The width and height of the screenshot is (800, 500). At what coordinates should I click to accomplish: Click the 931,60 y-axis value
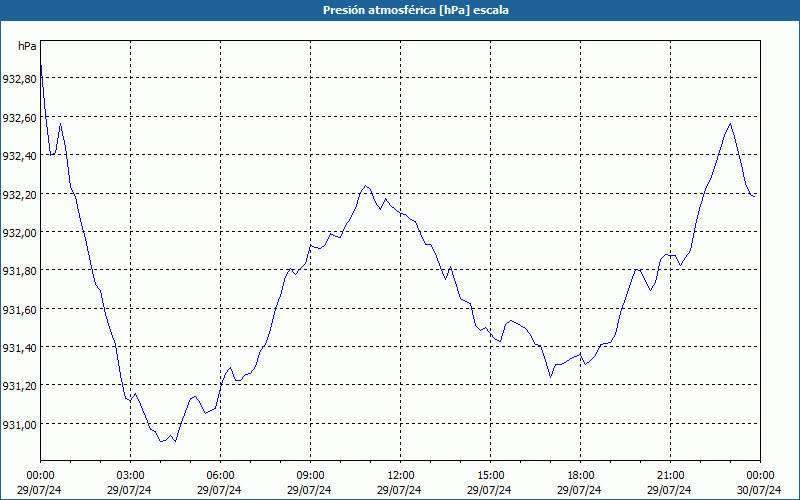(19, 310)
